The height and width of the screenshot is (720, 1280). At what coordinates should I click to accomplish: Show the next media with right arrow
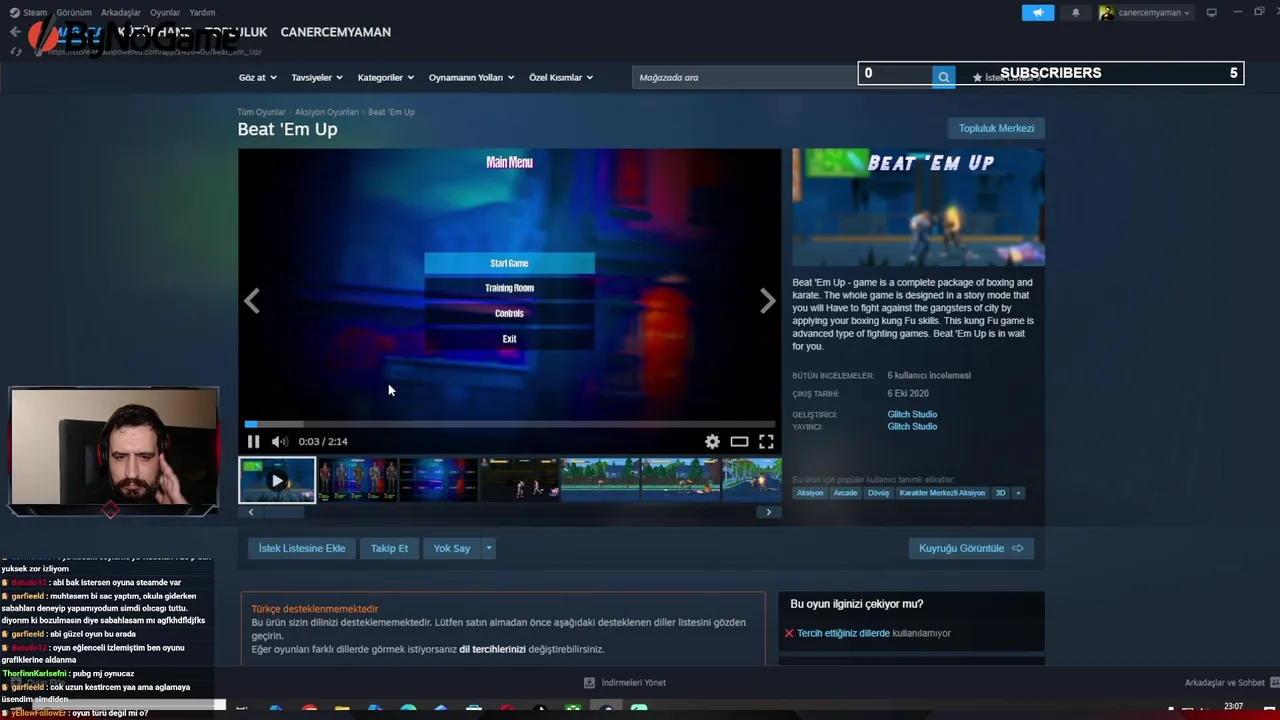click(767, 300)
